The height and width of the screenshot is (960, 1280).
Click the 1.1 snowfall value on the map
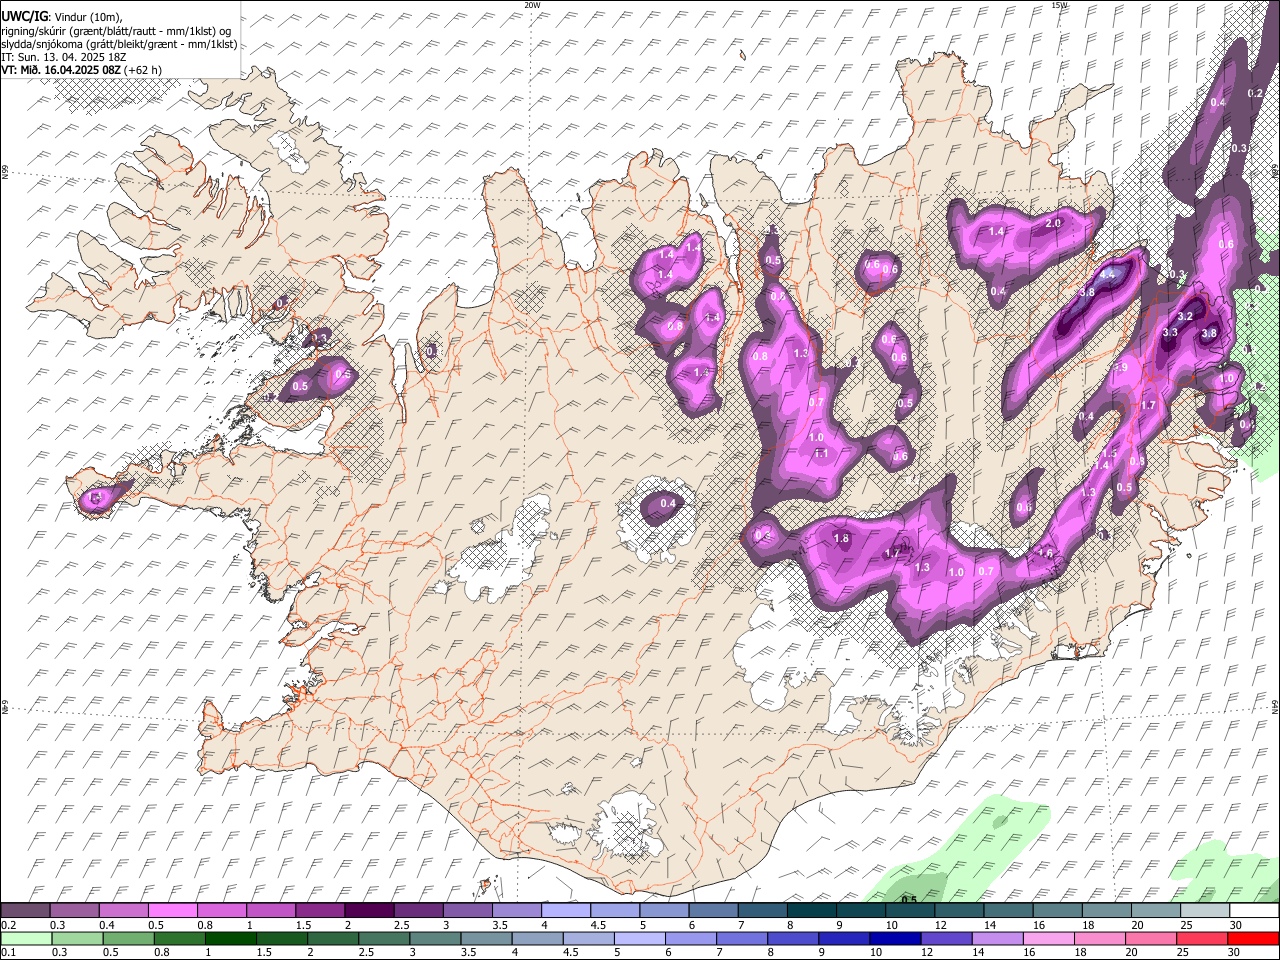point(822,453)
